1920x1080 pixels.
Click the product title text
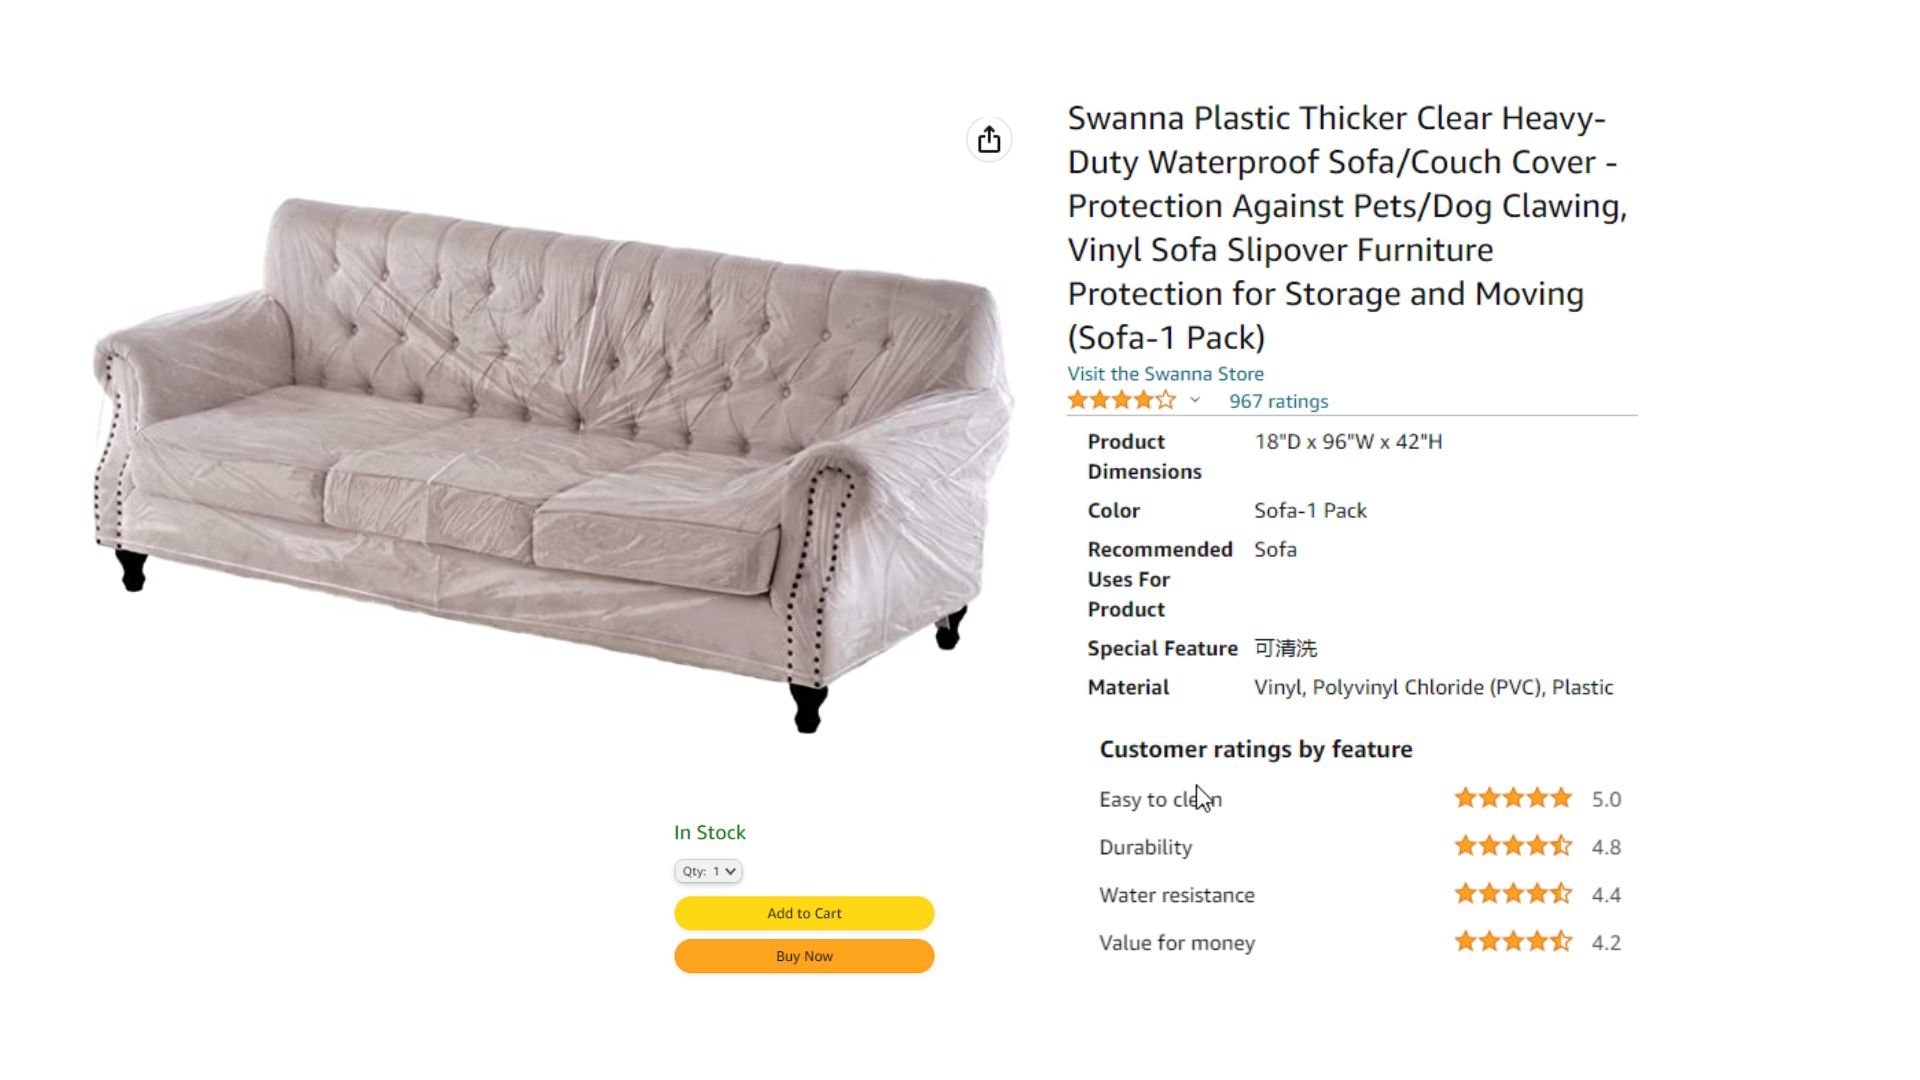click(1347, 227)
